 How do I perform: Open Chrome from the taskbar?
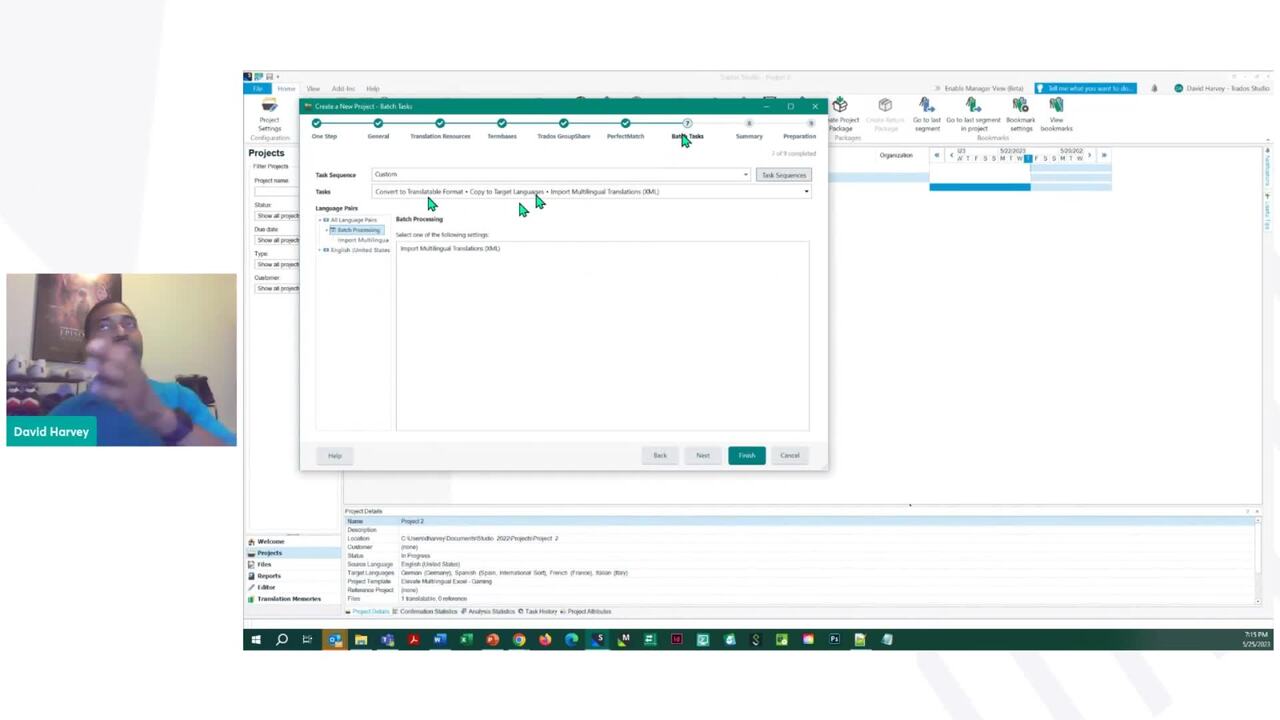[x=519, y=639]
